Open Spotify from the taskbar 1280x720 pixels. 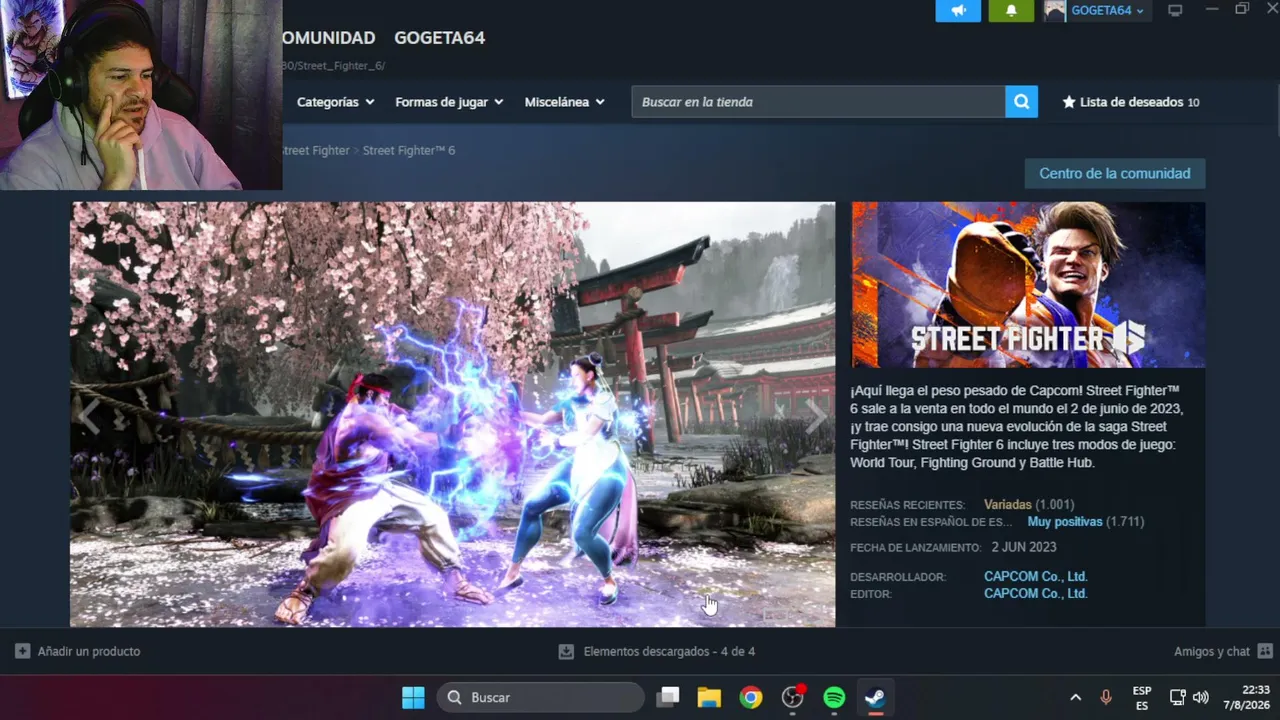pos(834,697)
